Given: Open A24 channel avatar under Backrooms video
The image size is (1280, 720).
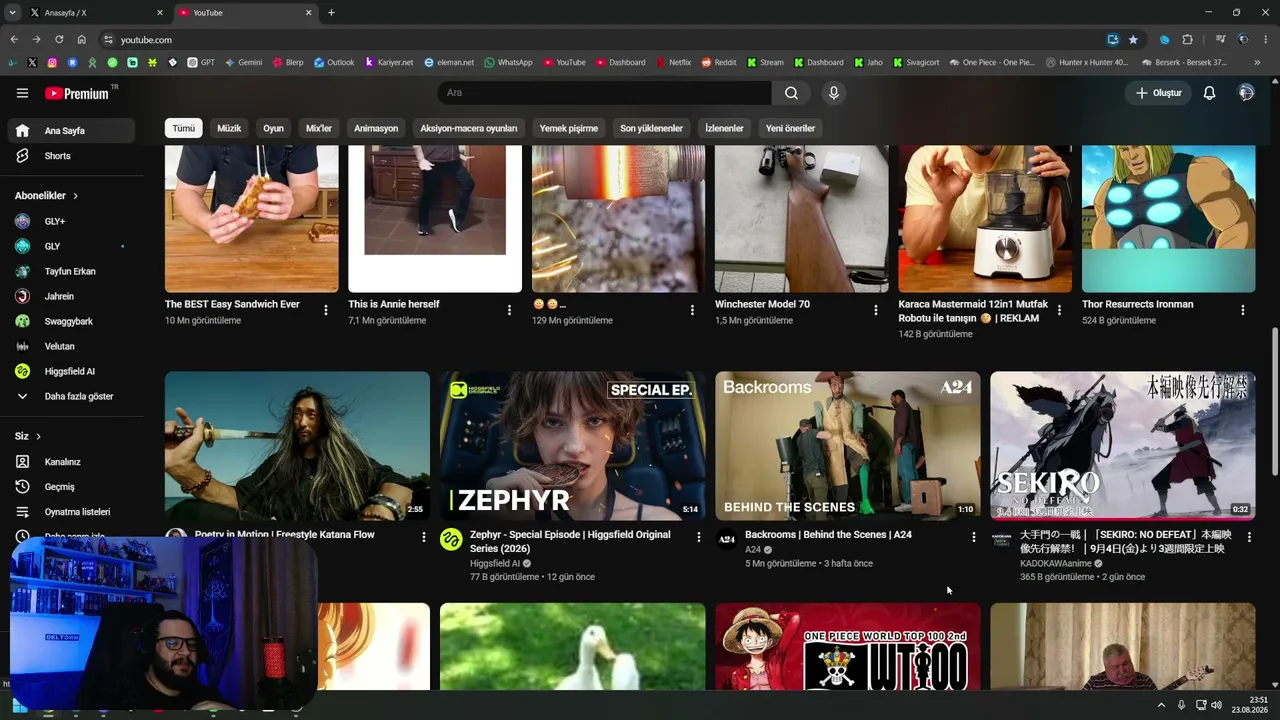Looking at the screenshot, I should click(x=726, y=540).
